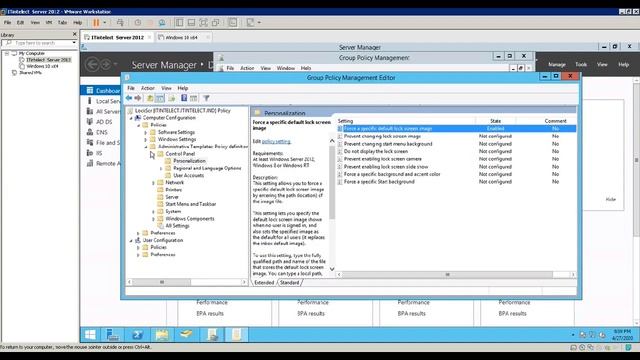Open the Help icon in Editor toolbar
640x360 pixels.
(x=184, y=98)
